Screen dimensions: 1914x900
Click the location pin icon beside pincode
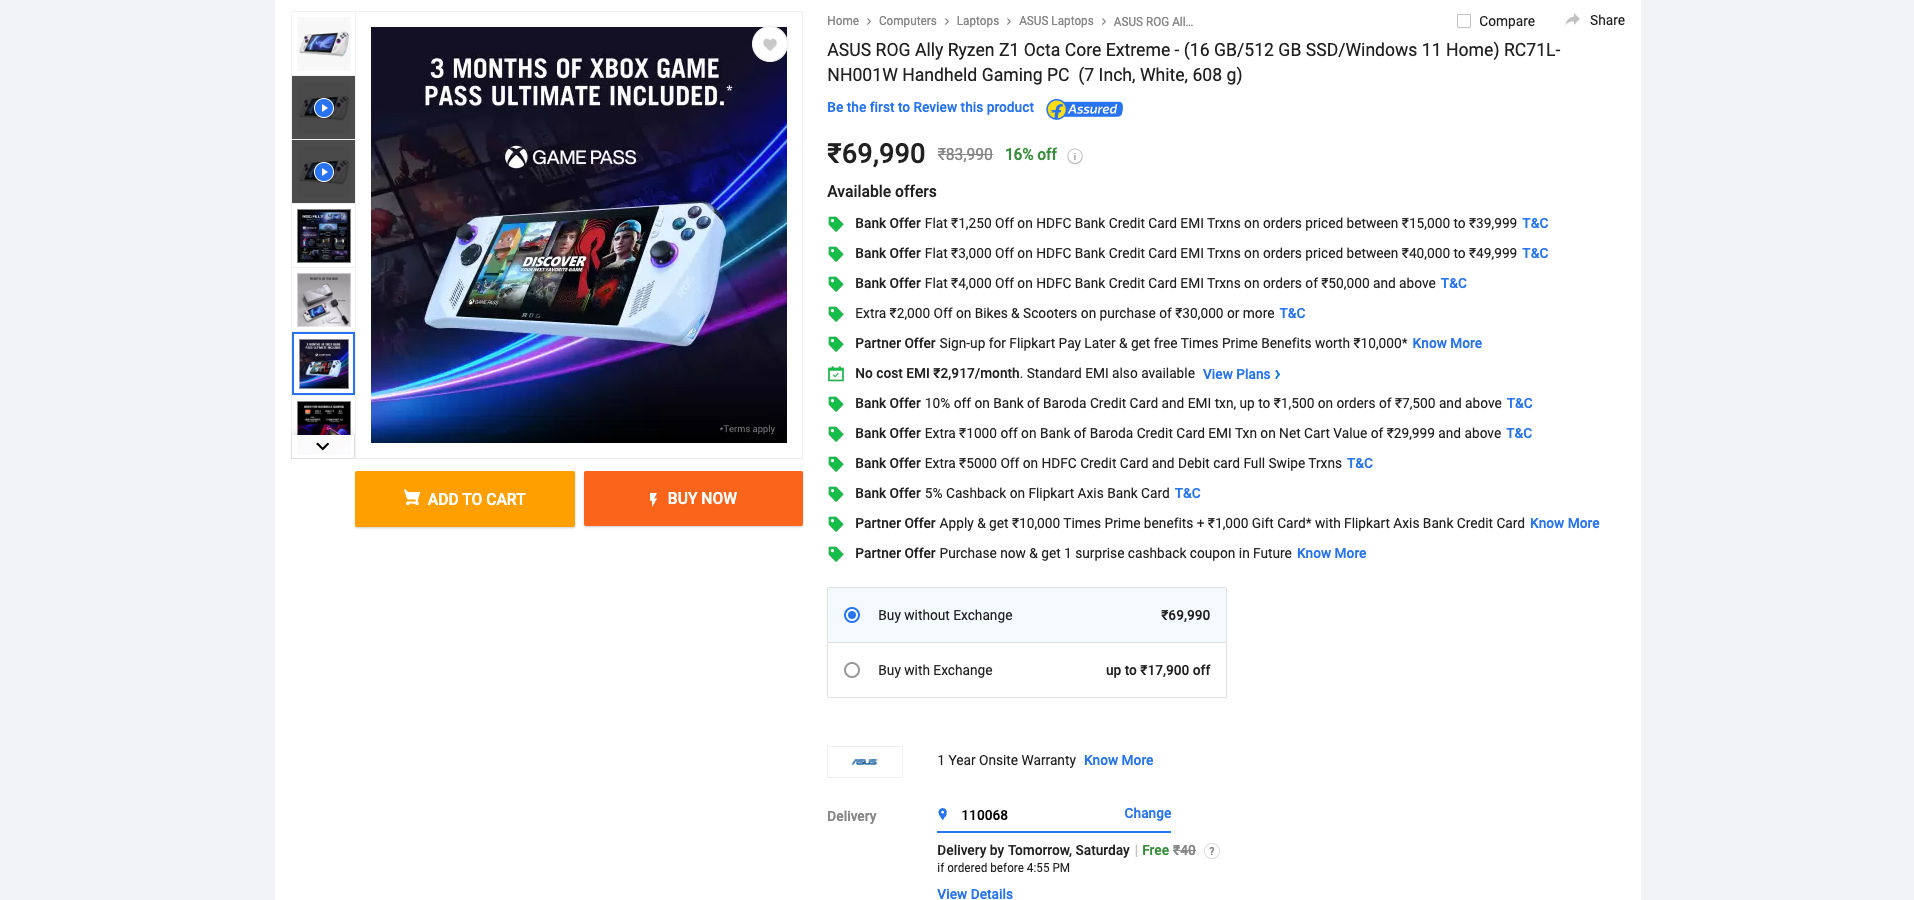point(942,814)
